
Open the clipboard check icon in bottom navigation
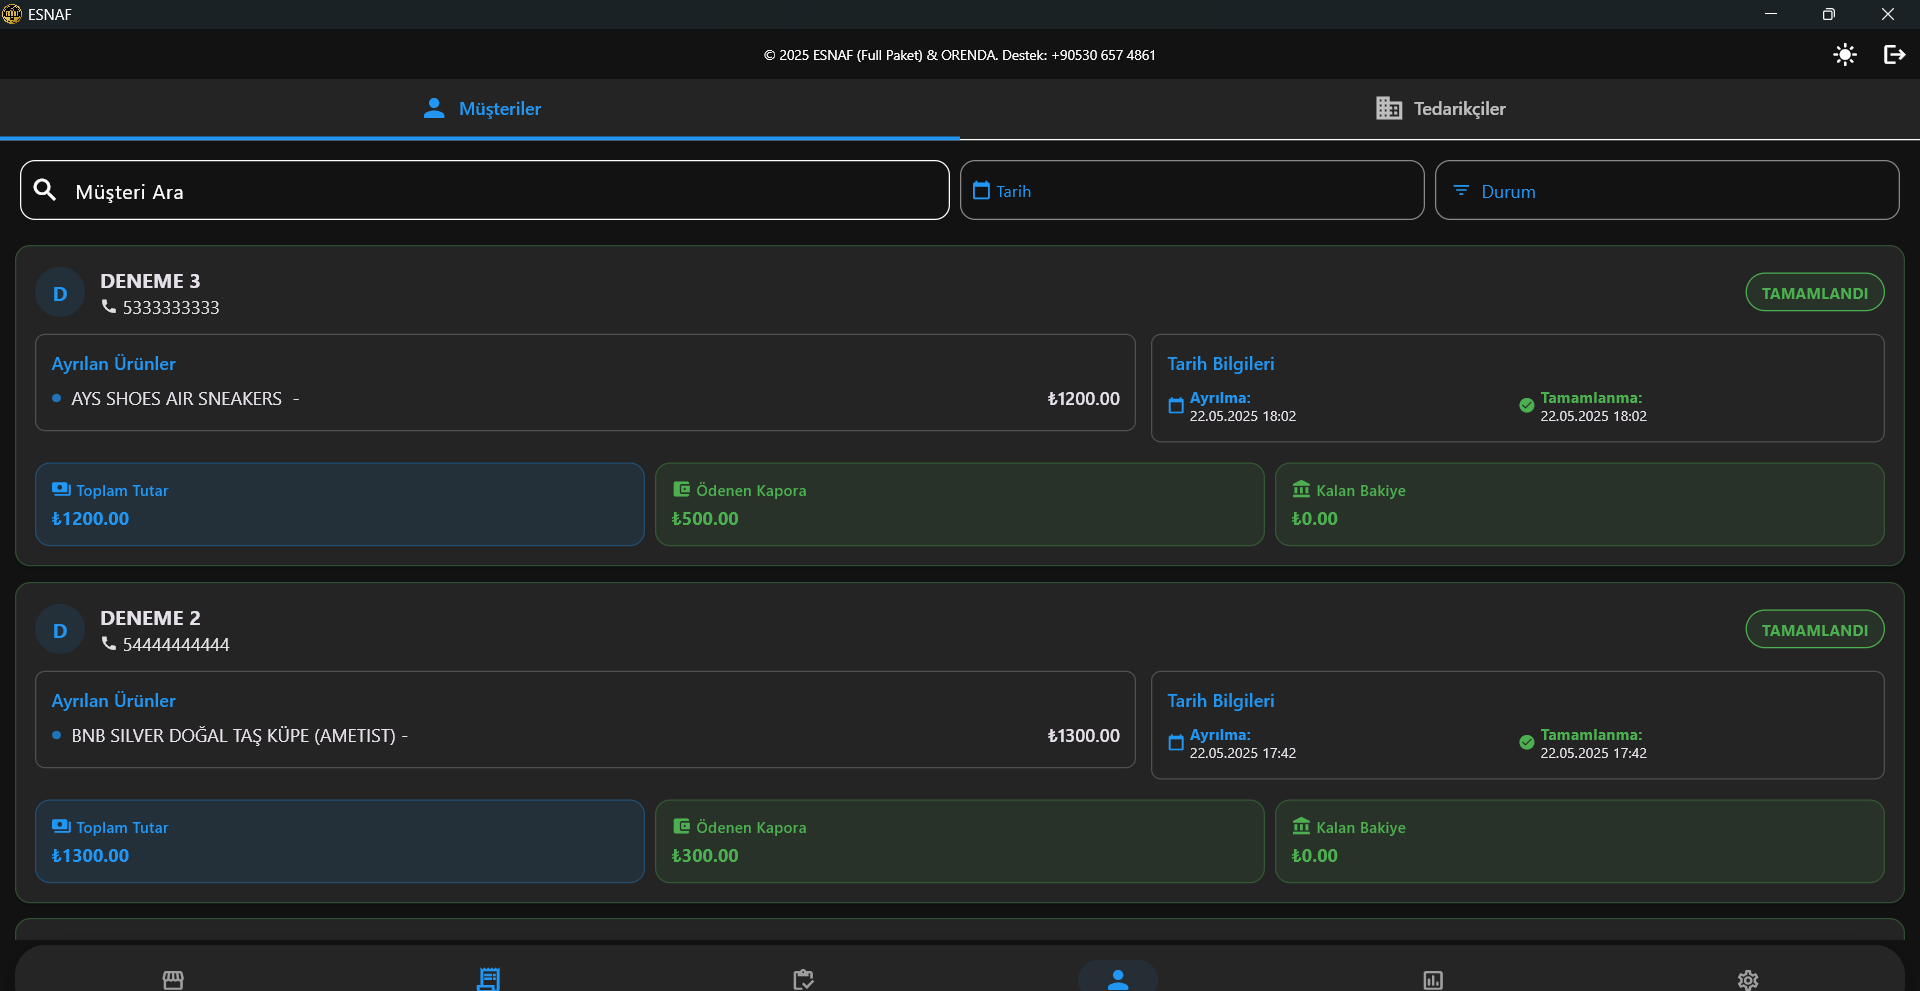(803, 979)
